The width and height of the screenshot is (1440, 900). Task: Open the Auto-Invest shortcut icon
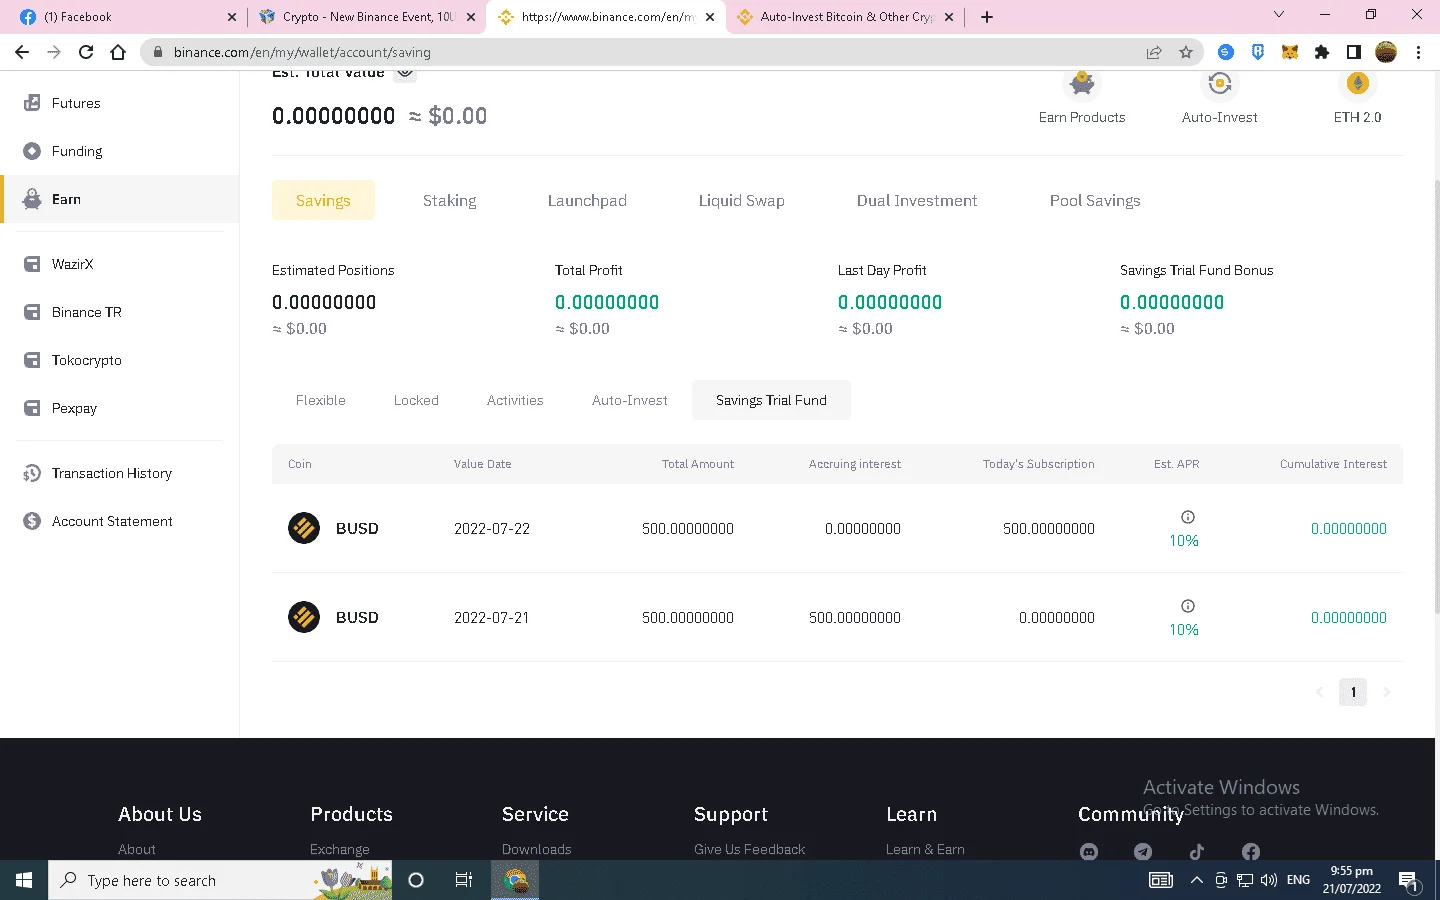[1219, 85]
